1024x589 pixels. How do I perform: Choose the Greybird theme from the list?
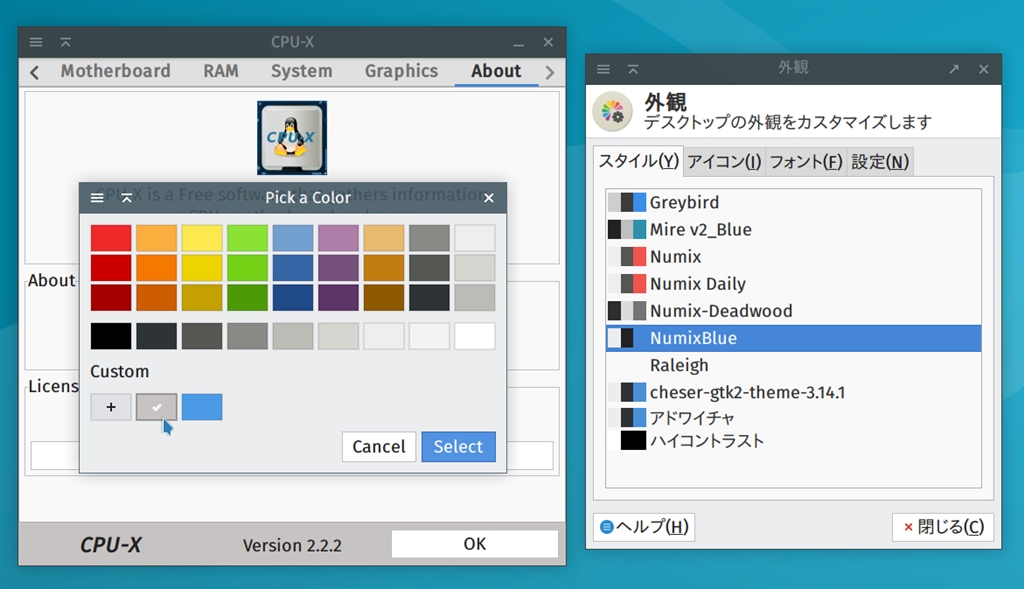(684, 202)
